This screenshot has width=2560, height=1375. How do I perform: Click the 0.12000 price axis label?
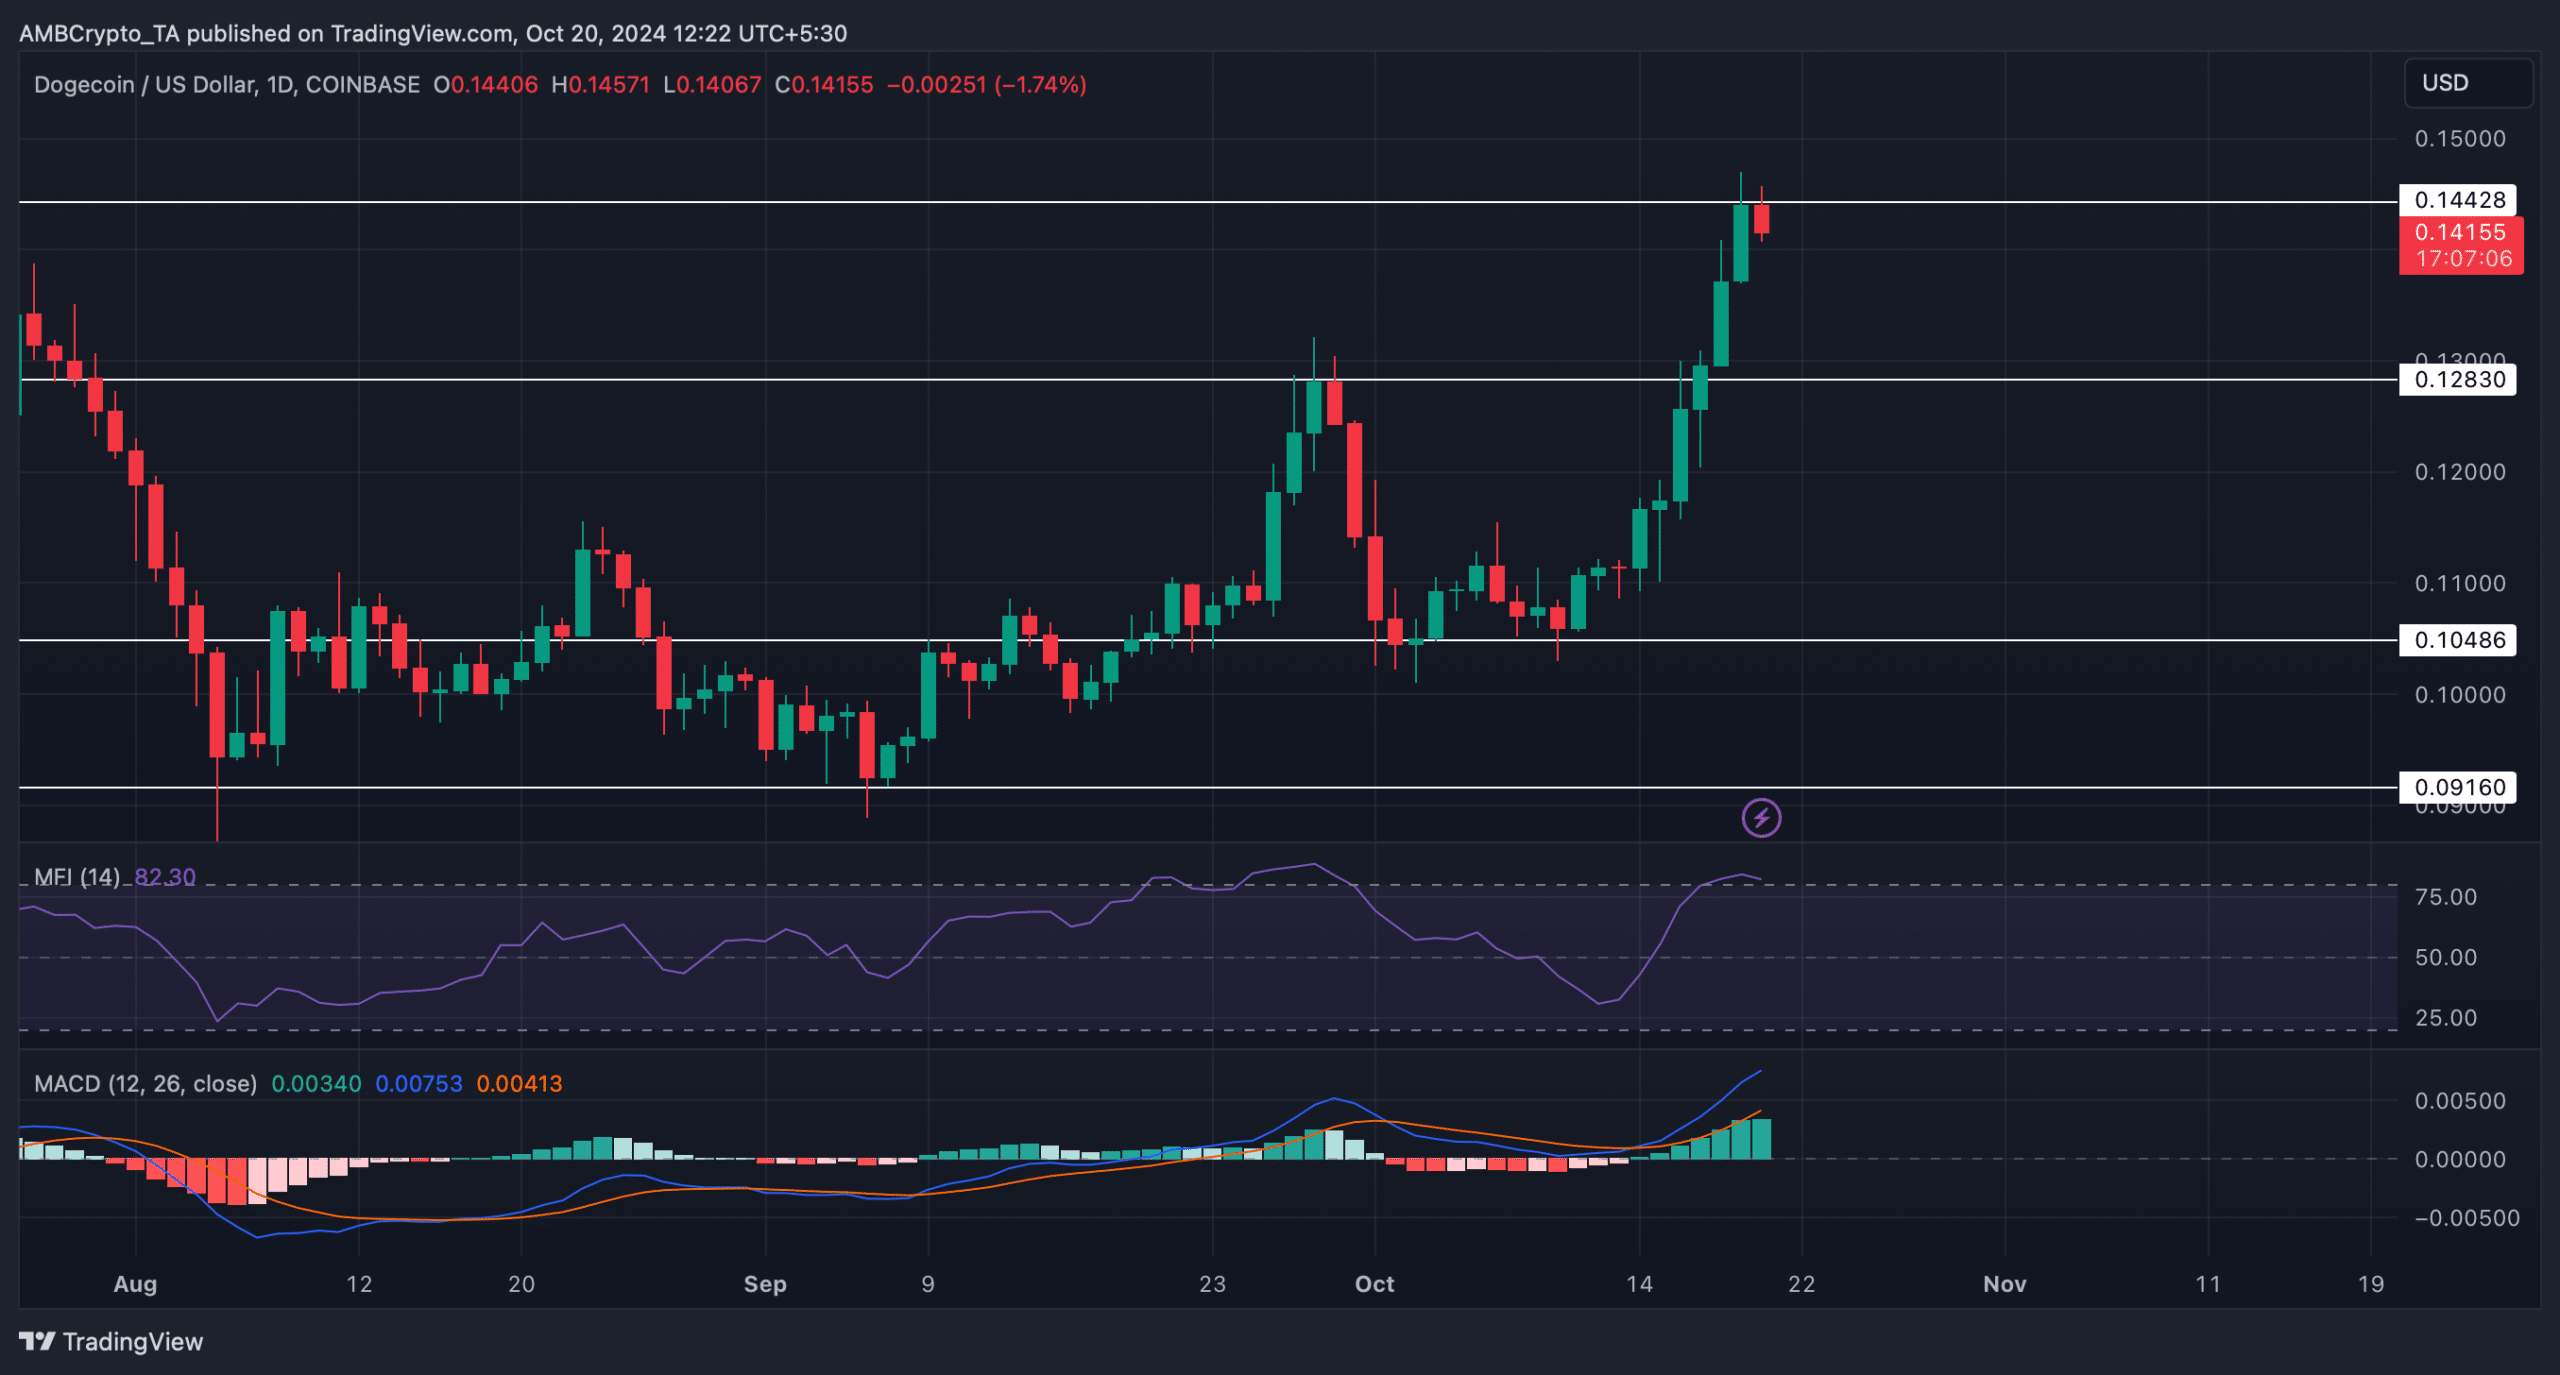coord(2460,472)
